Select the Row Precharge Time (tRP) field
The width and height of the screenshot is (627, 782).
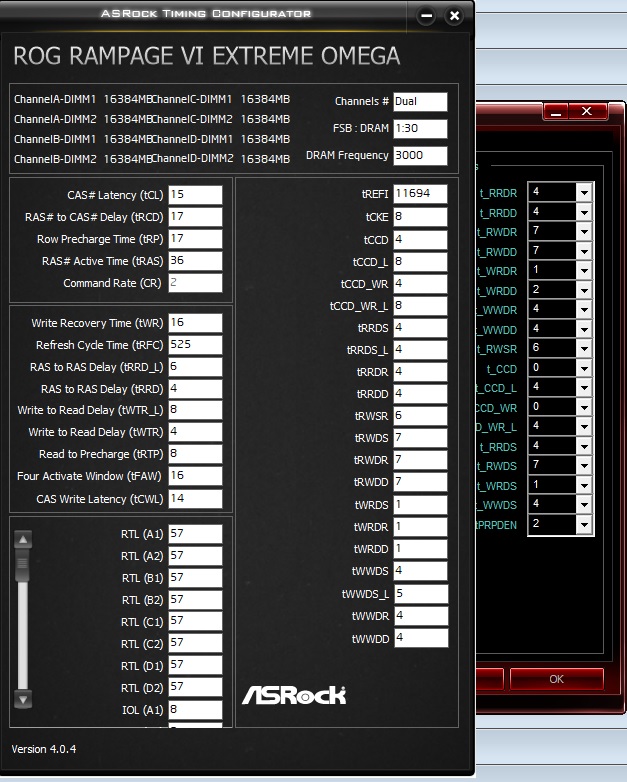pyautogui.click(x=195, y=238)
